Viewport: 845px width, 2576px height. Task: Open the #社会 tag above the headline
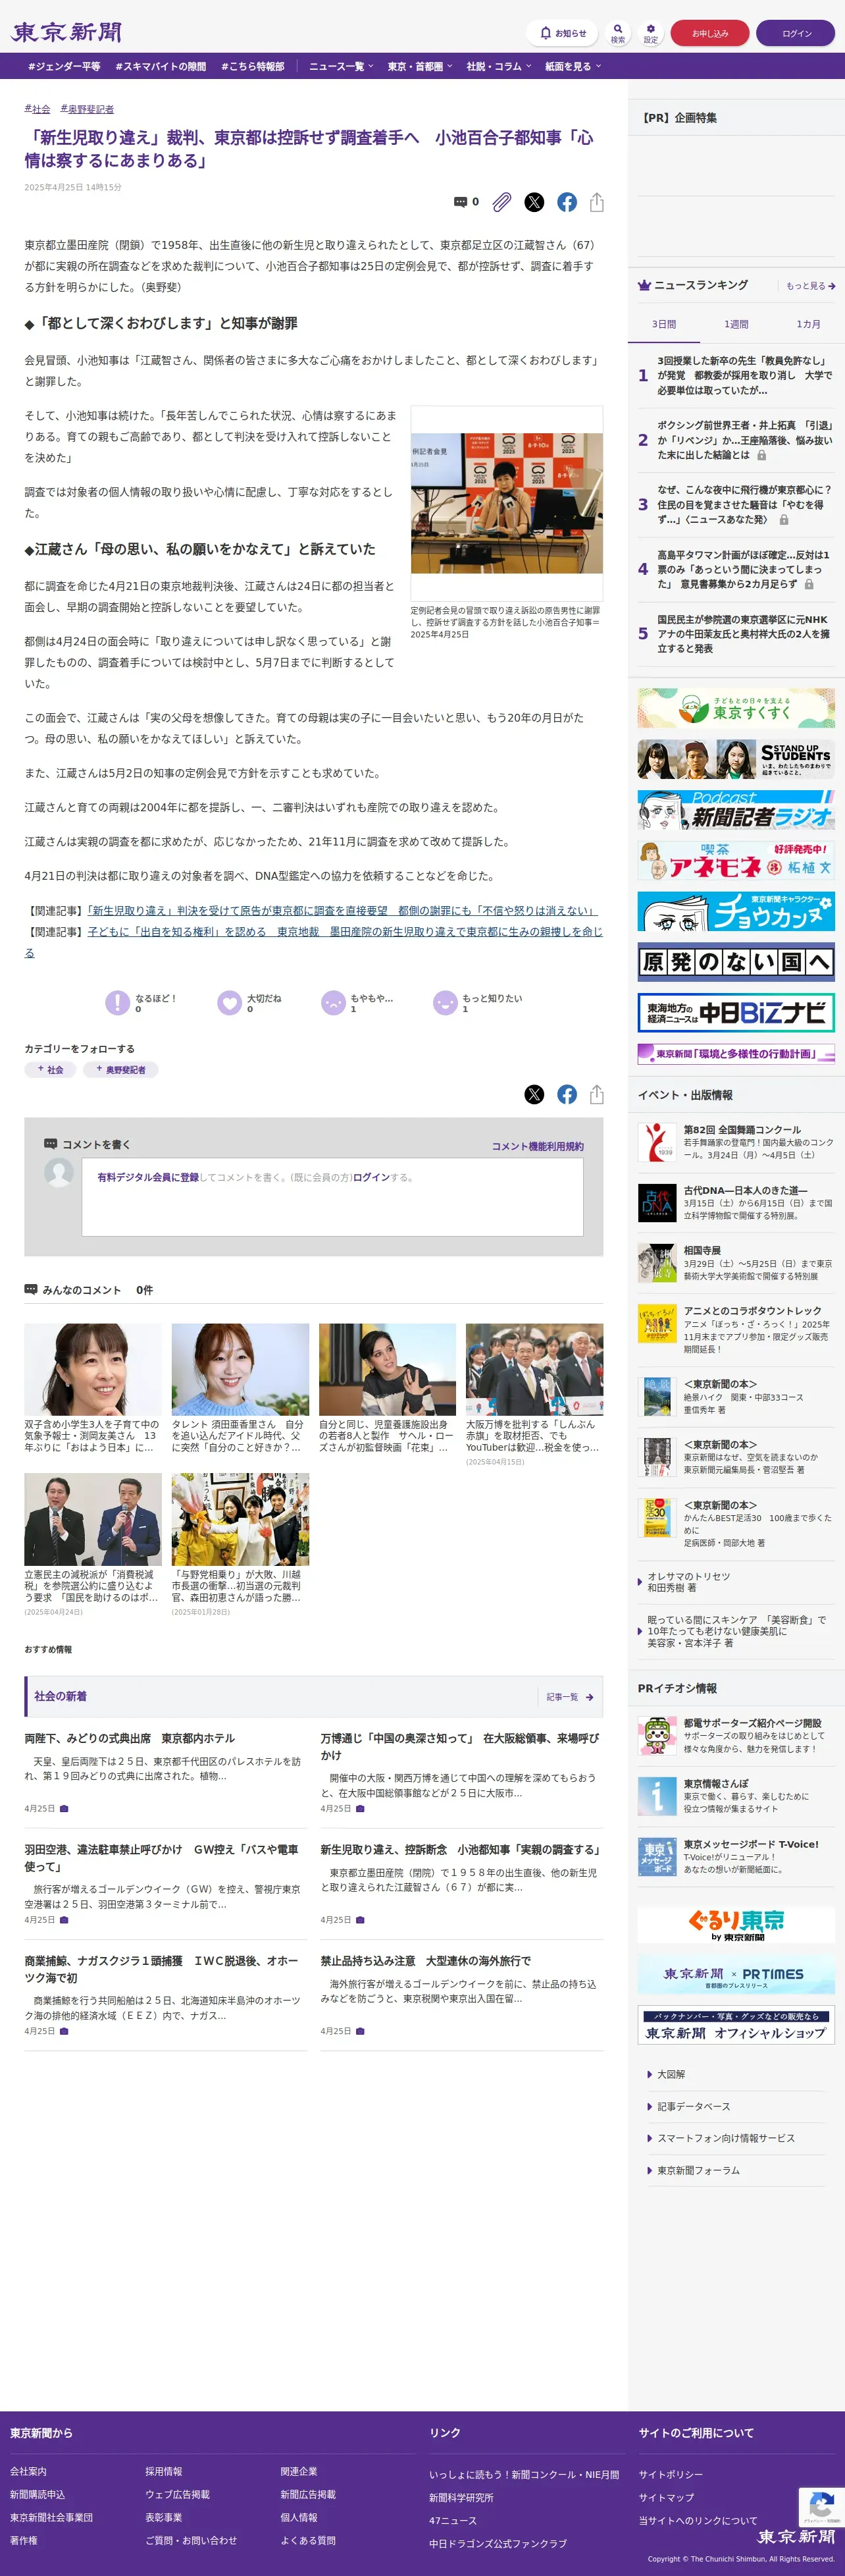pyautogui.click(x=37, y=109)
